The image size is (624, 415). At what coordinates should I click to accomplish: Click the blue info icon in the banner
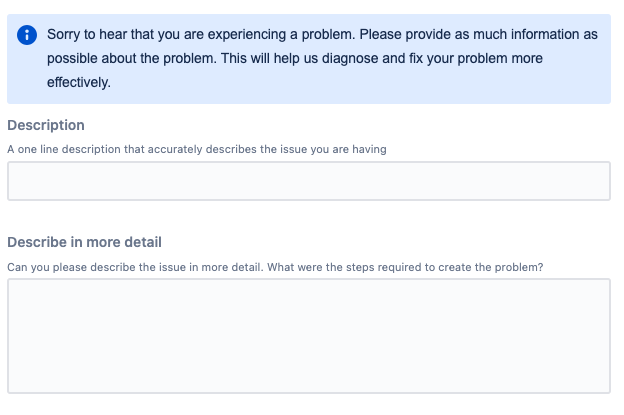coord(27,35)
